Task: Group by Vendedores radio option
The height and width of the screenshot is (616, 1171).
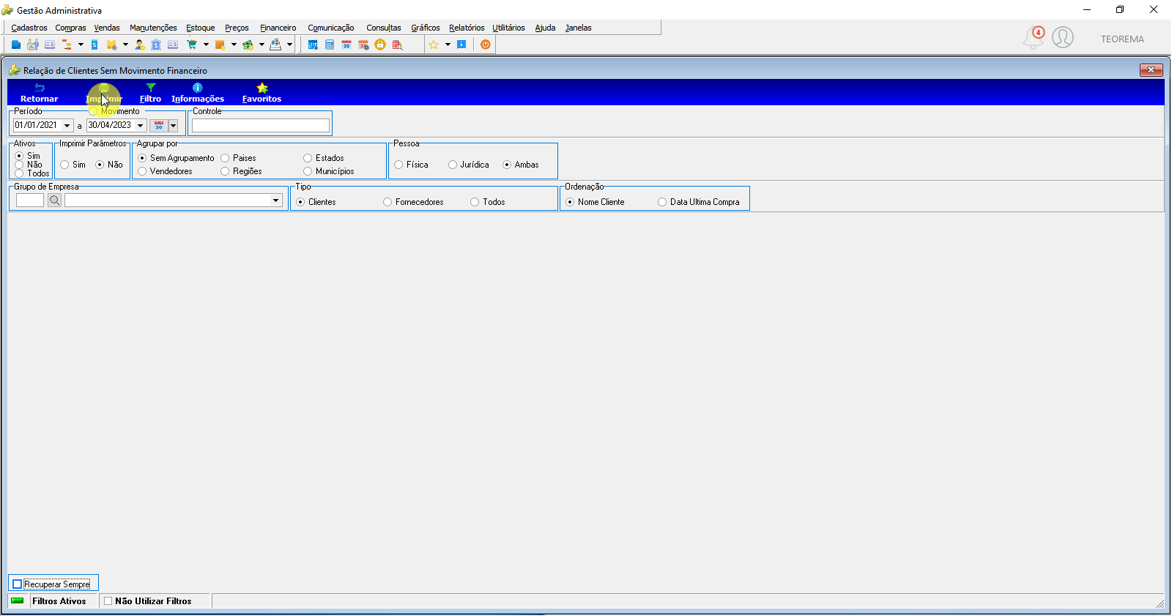Action: click(143, 171)
